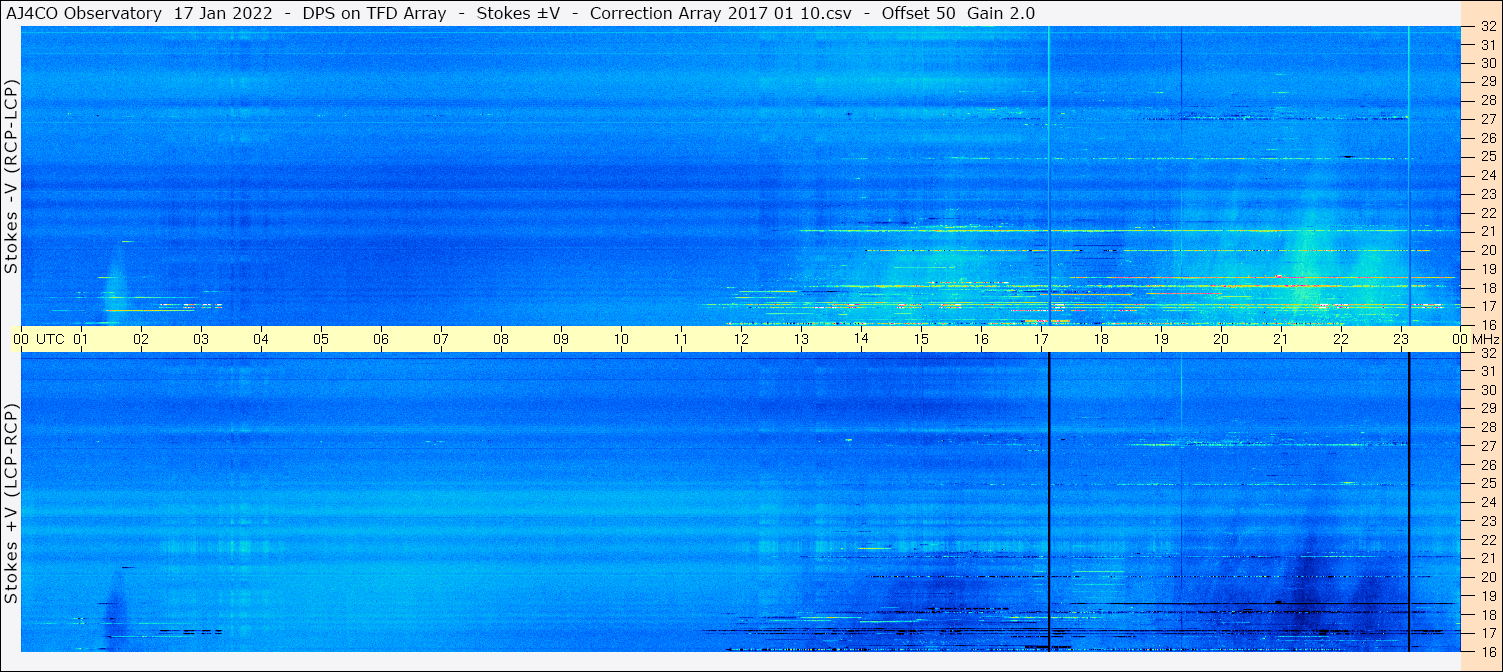Pick the 22 hour tick on time axis
This screenshot has height=672, width=1503.
tap(1341, 339)
